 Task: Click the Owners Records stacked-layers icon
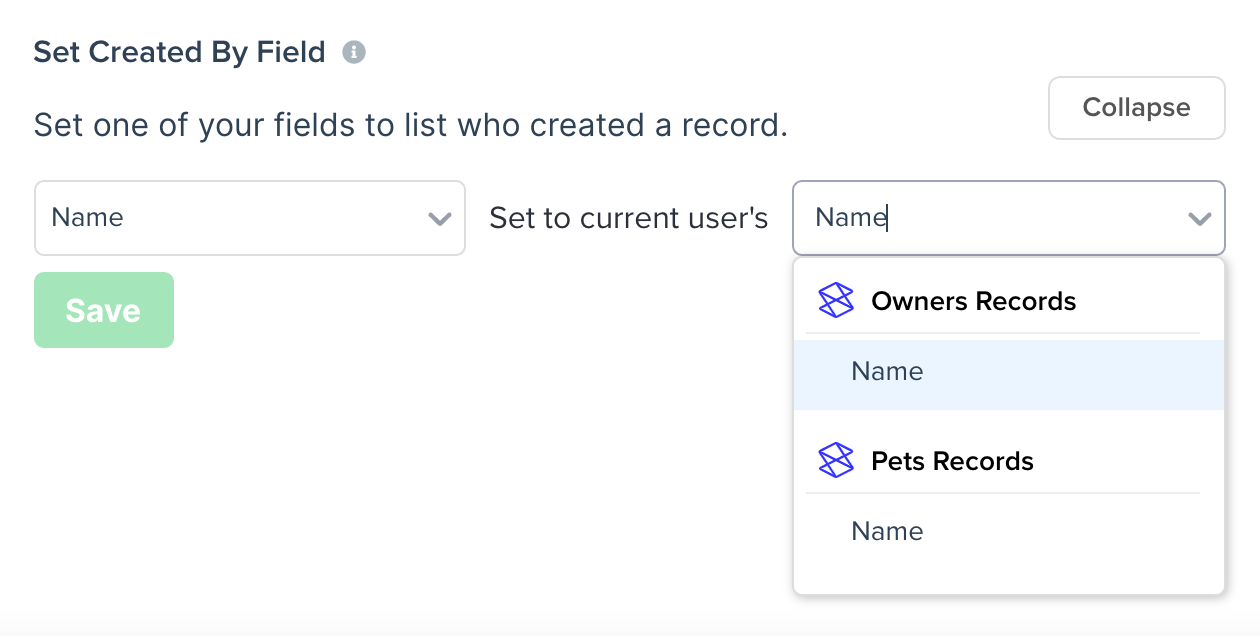pyautogui.click(x=836, y=301)
